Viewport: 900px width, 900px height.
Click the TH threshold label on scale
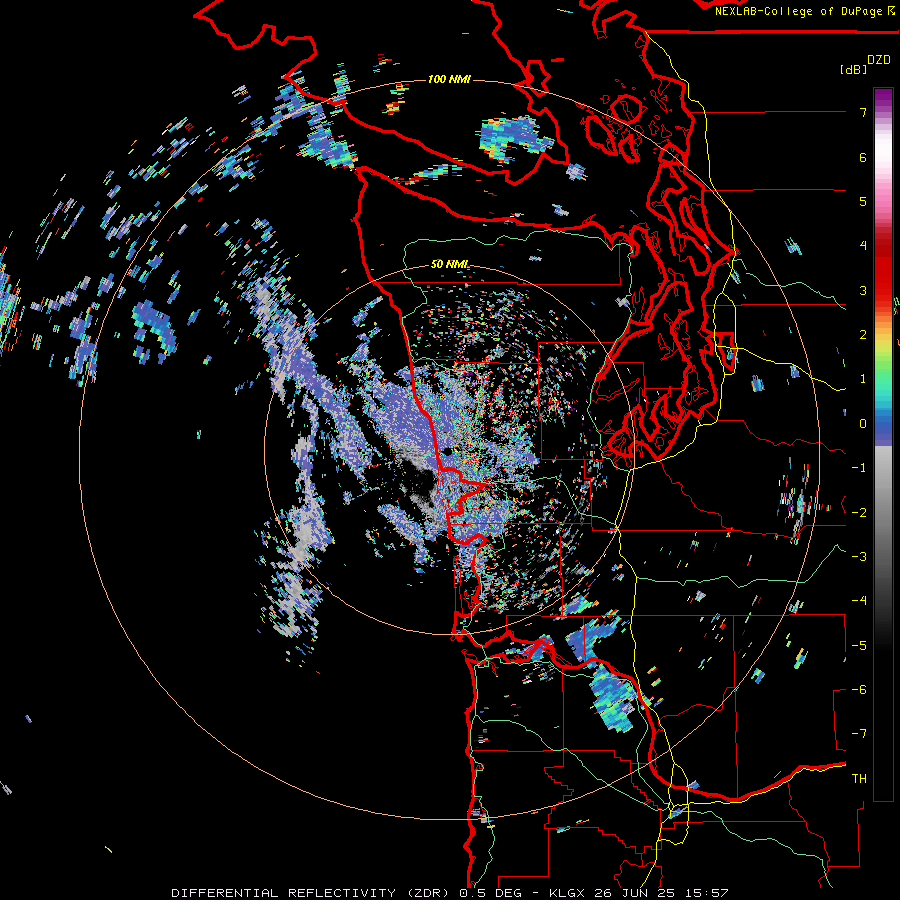(859, 779)
